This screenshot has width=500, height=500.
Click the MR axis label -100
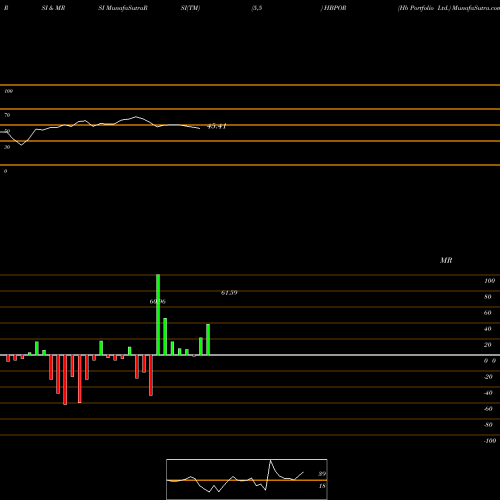(490, 441)
